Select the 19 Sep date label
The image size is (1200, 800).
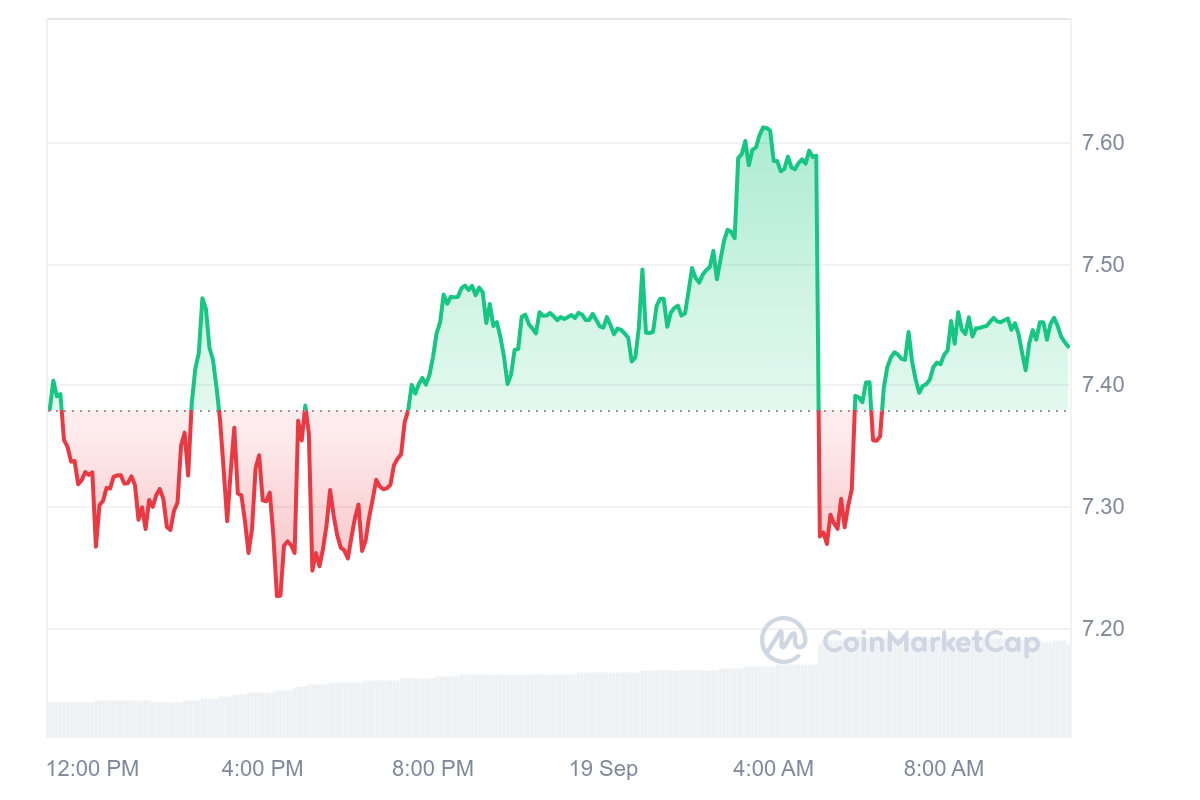604,769
